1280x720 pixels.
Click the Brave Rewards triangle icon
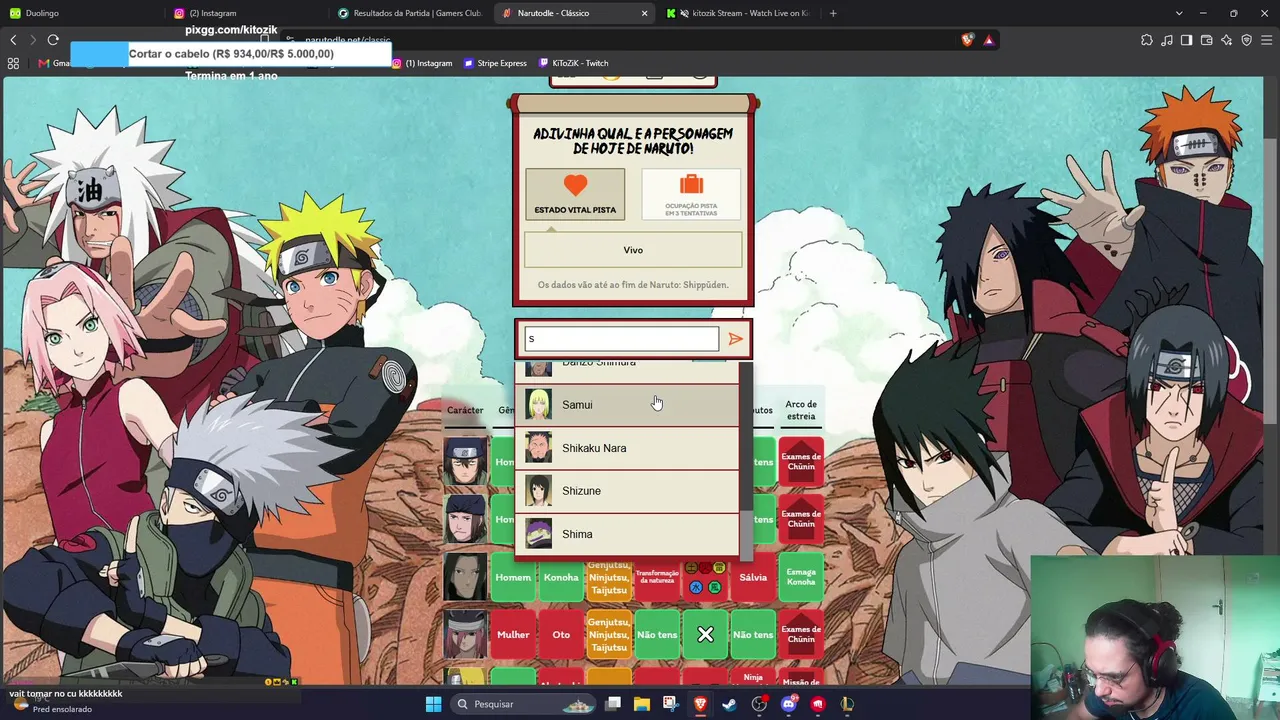pos(989,40)
